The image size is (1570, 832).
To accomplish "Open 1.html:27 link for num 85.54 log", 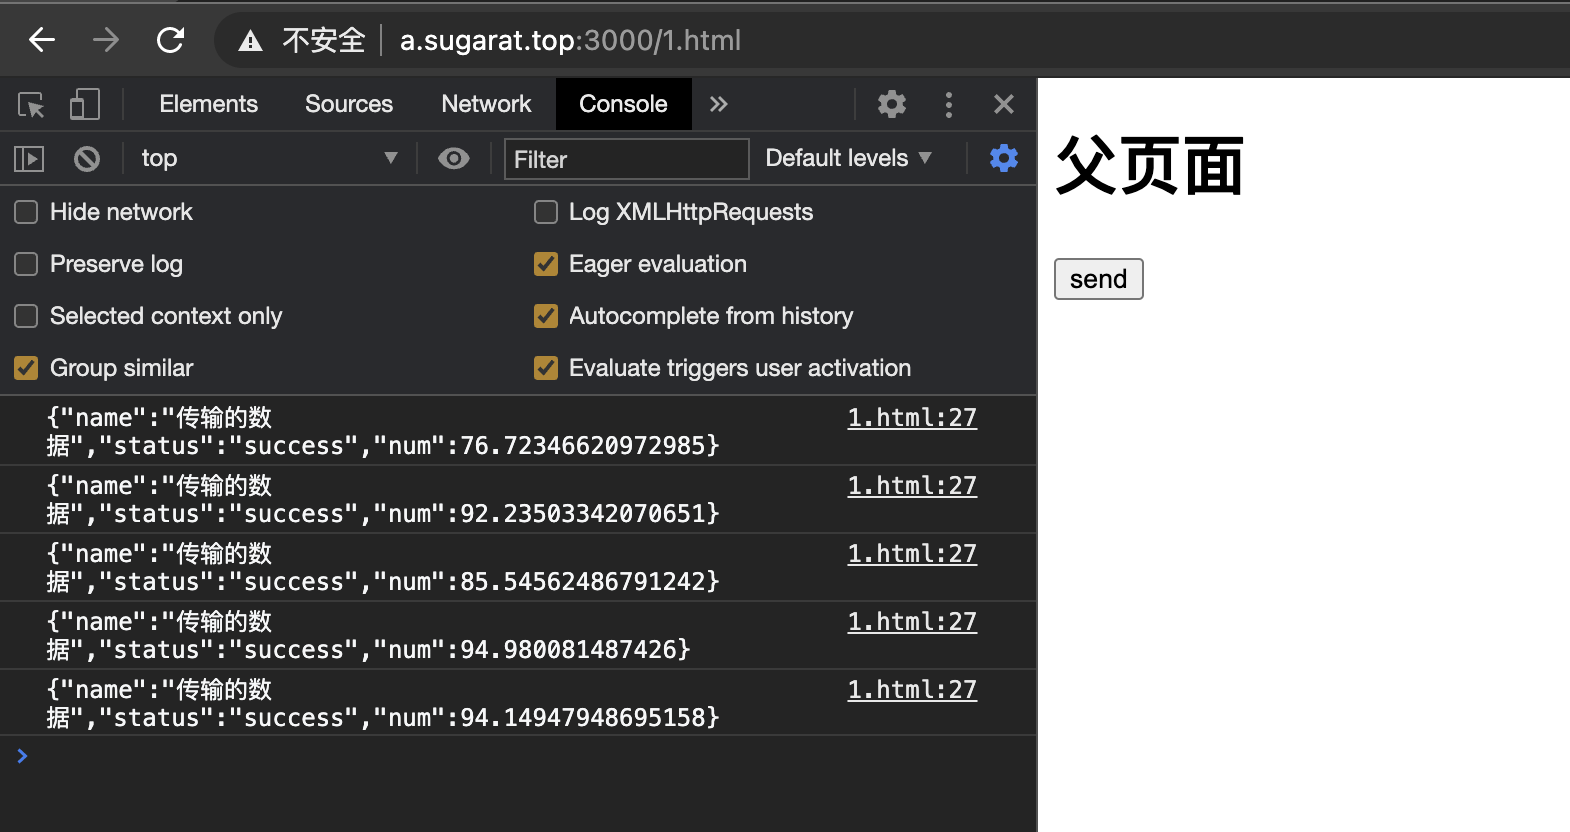I will tap(912, 554).
